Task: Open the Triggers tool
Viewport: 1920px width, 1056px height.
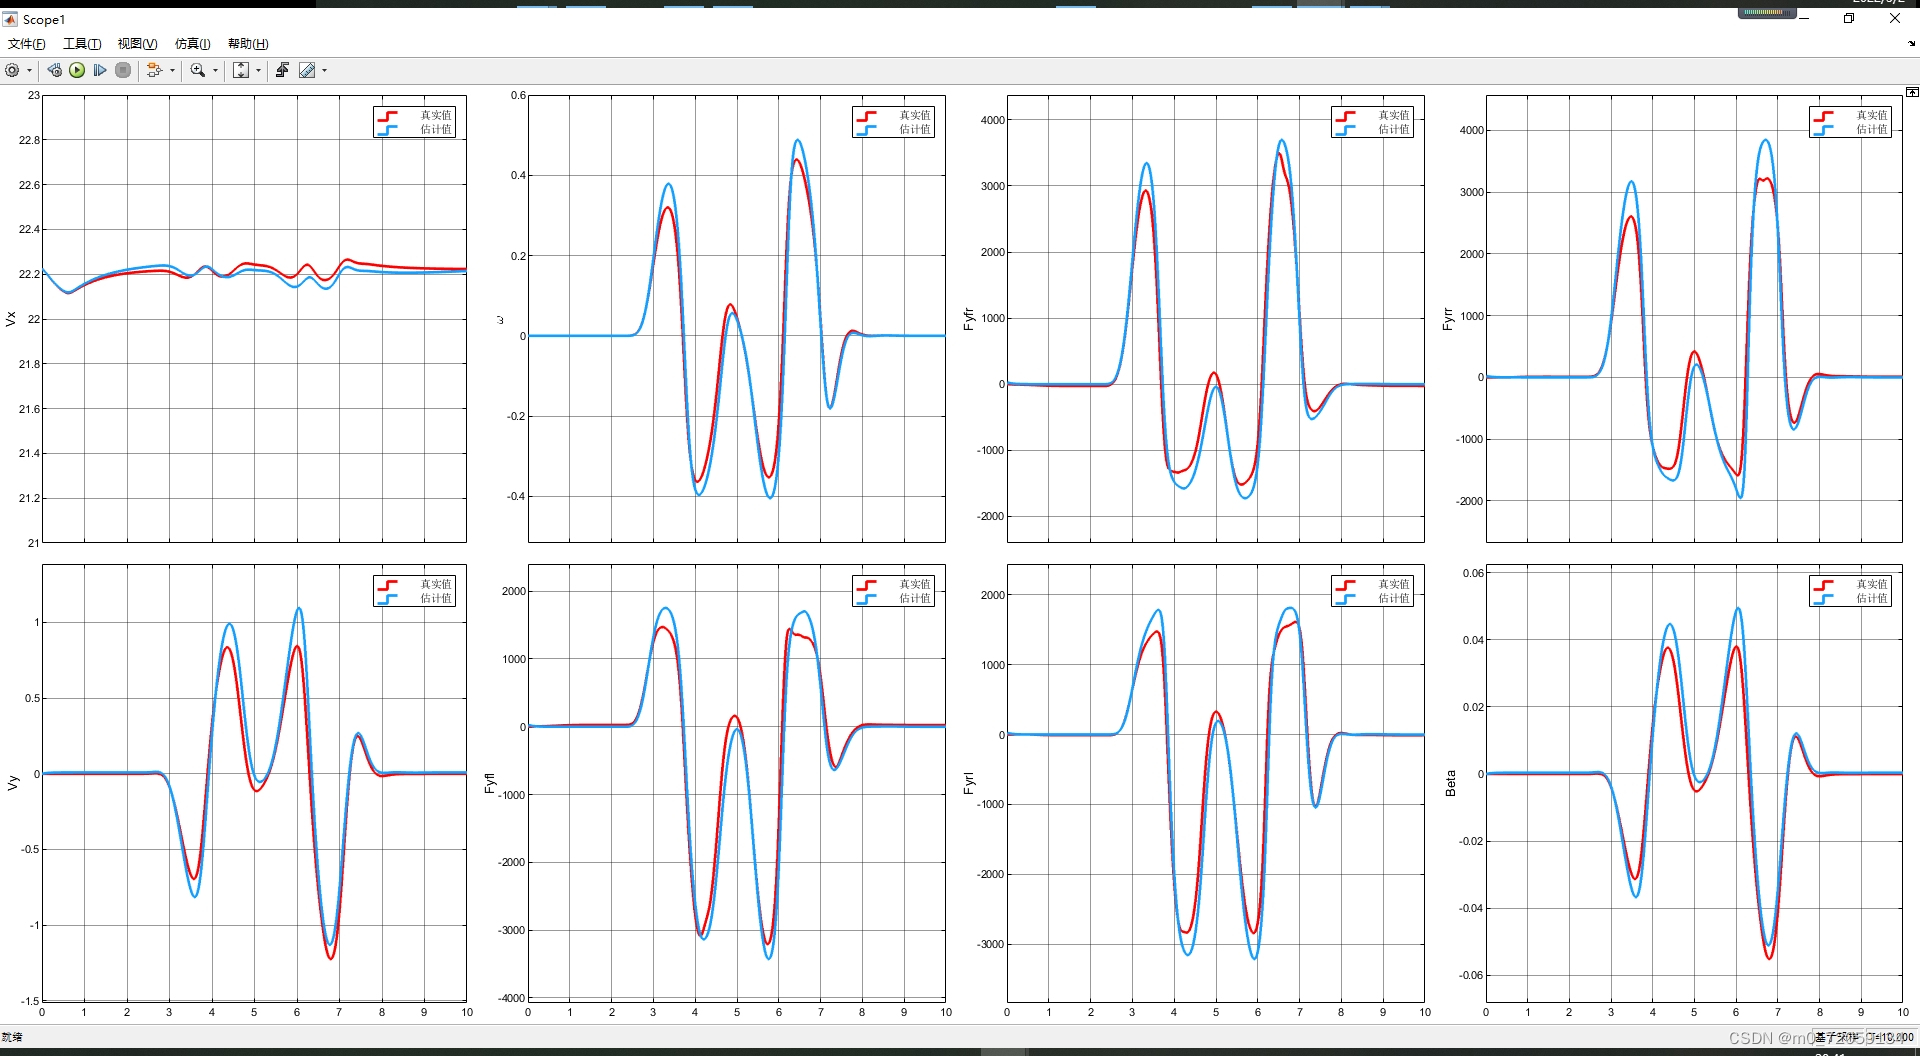Action: click(x=283, y=70)
